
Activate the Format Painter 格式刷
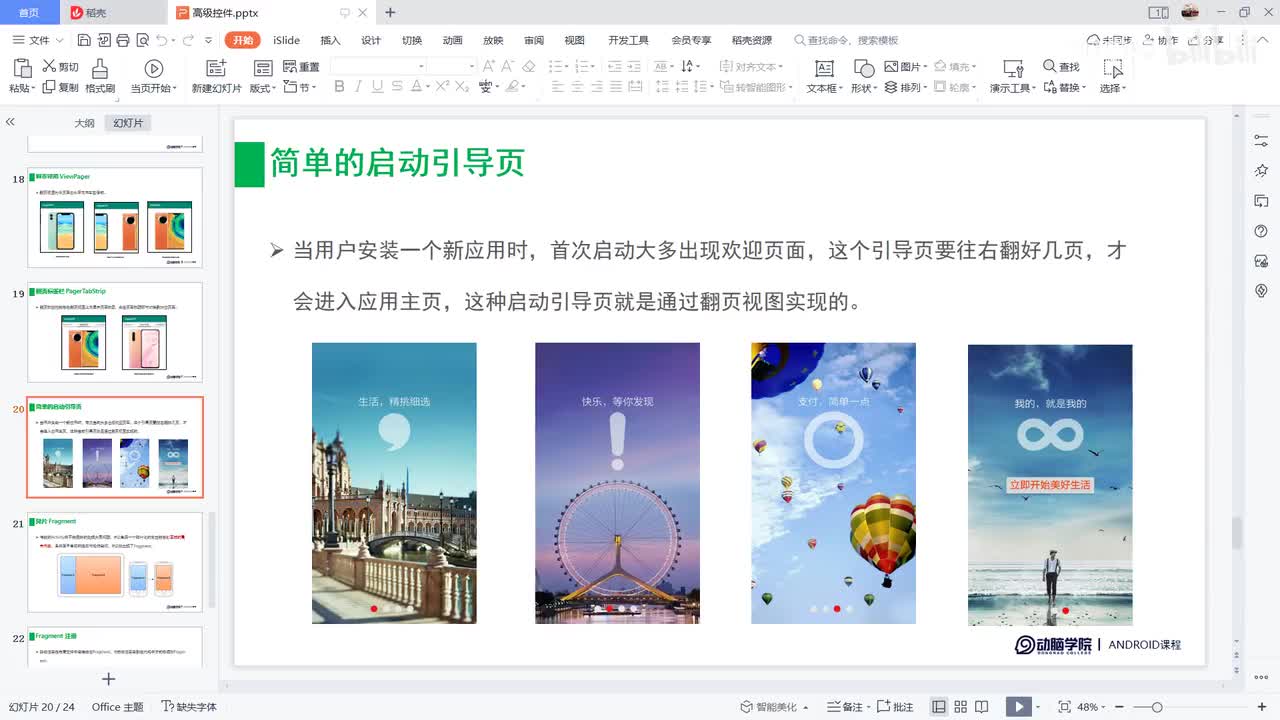tap(100, 76)
